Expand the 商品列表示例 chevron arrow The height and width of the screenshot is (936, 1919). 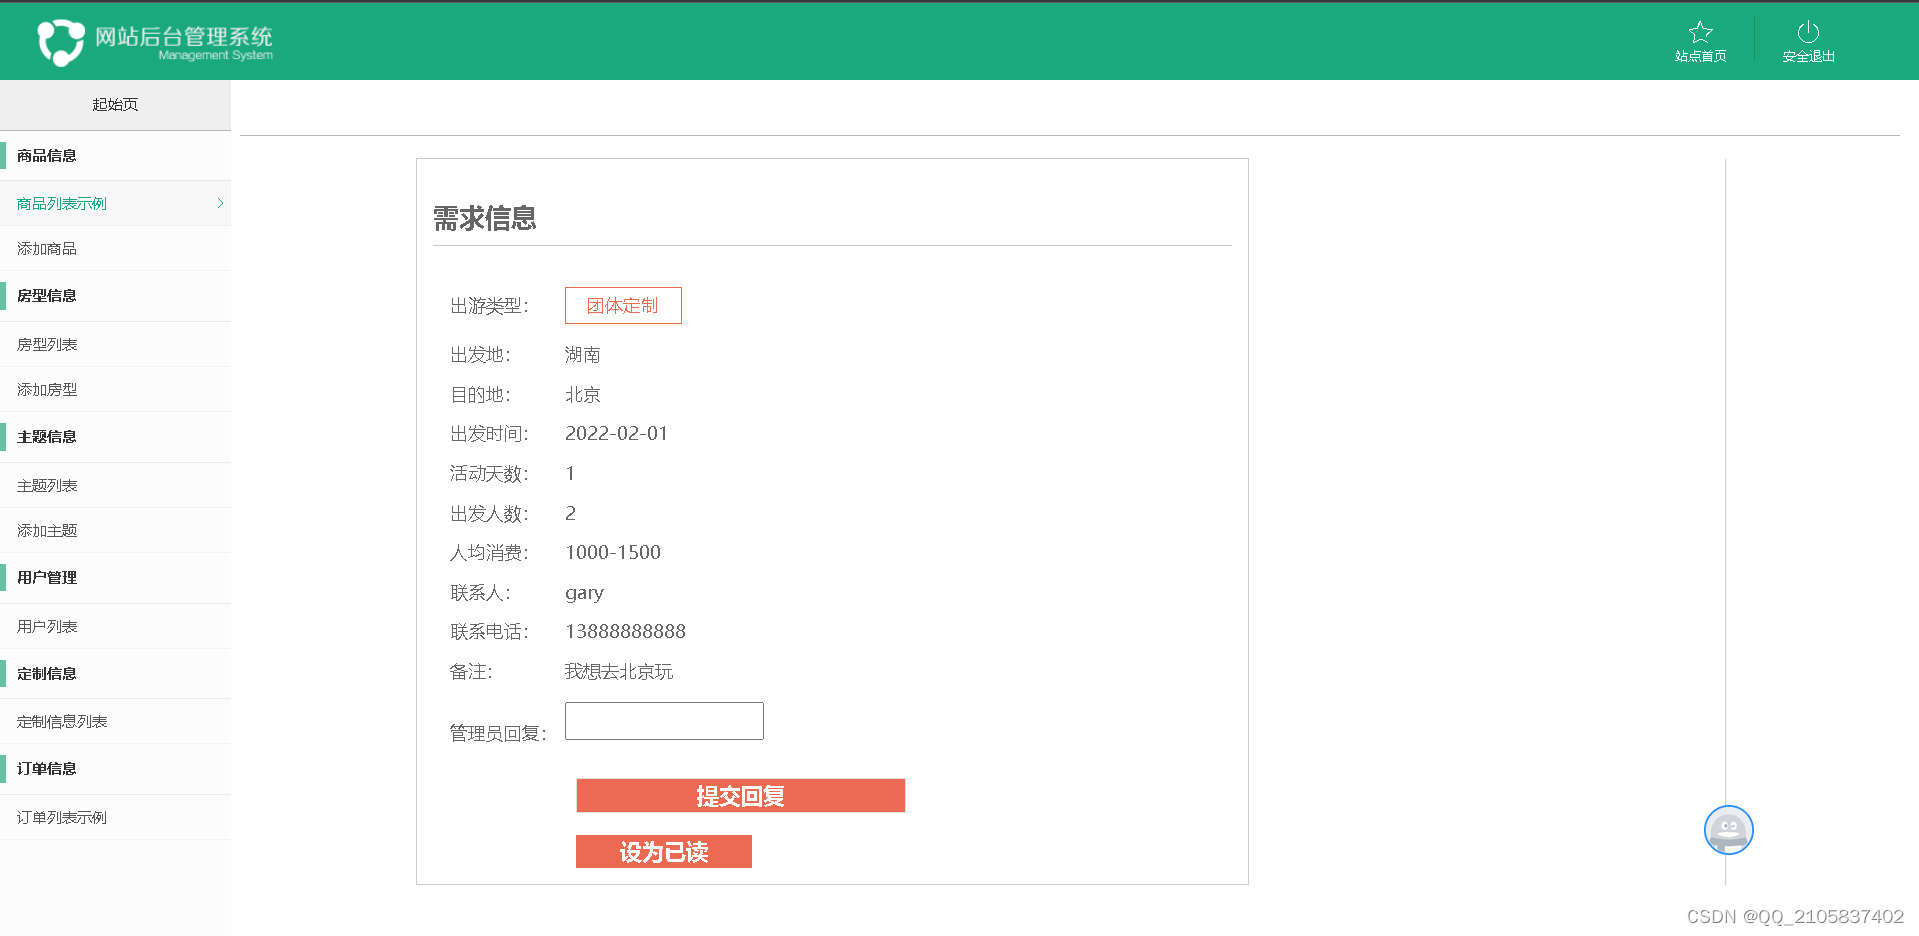[x=220, y=203]
